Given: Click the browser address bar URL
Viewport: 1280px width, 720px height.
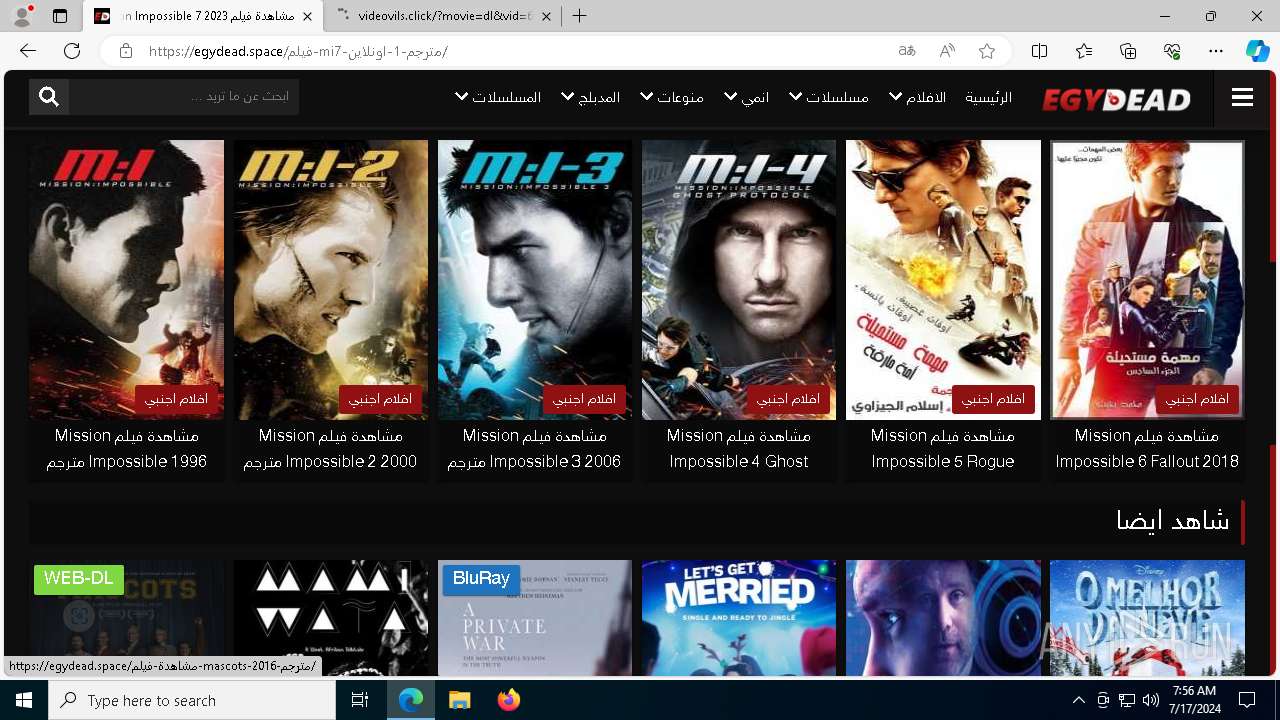Looking at the screenshot, I should [x=298, y=51].
